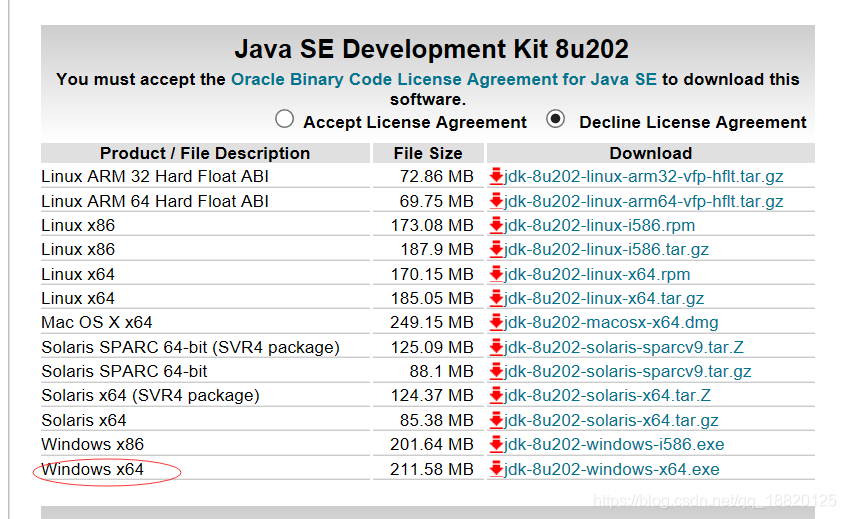Select the Accept License Agreement radio button
This screenshot has height=519, width=846.
(x=284, y=119)
